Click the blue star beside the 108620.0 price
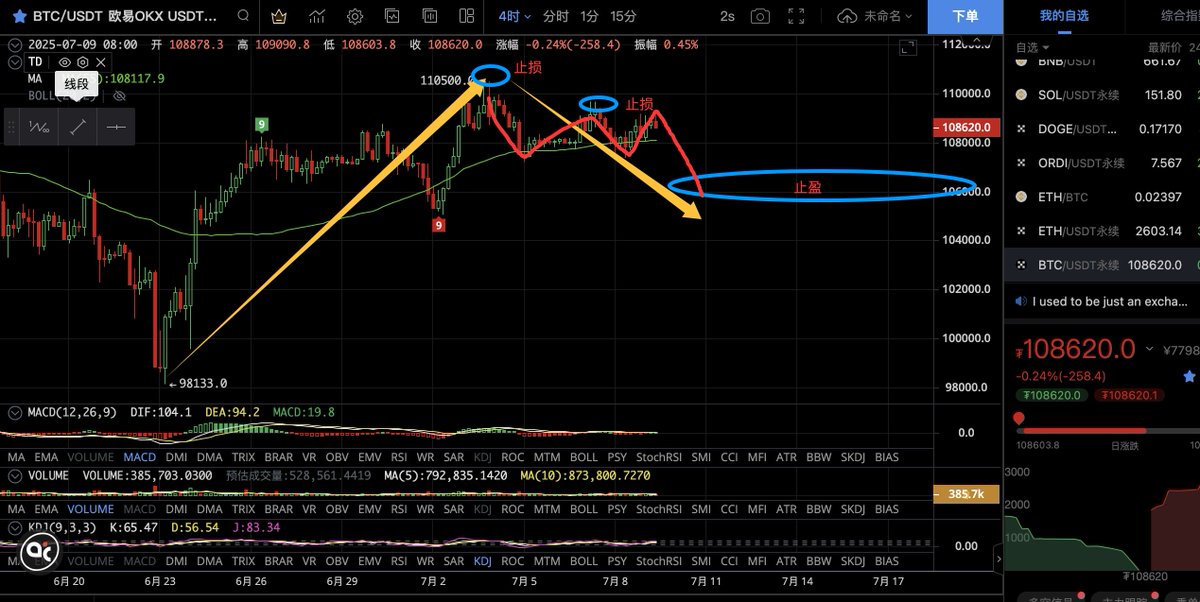The height and width of the screenshot is (602, 1200). (x=1190, y=376)
